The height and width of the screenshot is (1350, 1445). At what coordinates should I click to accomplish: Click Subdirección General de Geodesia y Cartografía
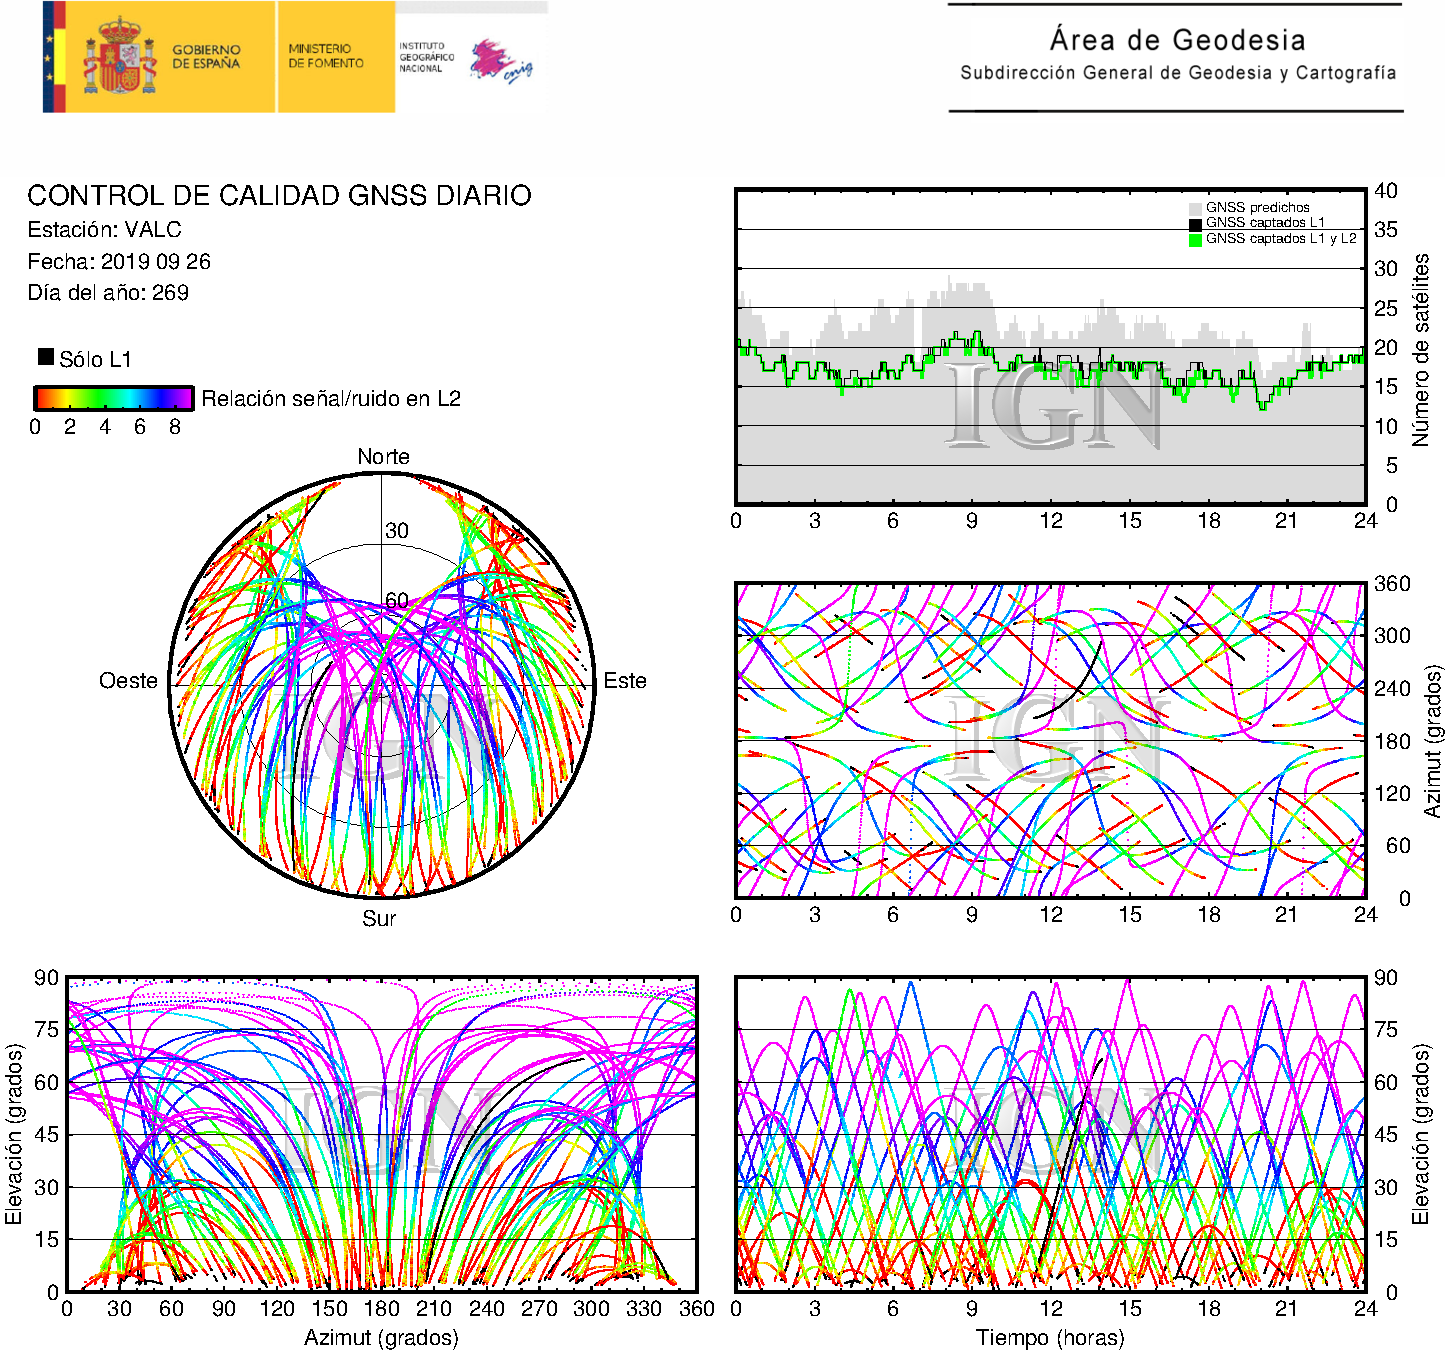[1177, 73]
